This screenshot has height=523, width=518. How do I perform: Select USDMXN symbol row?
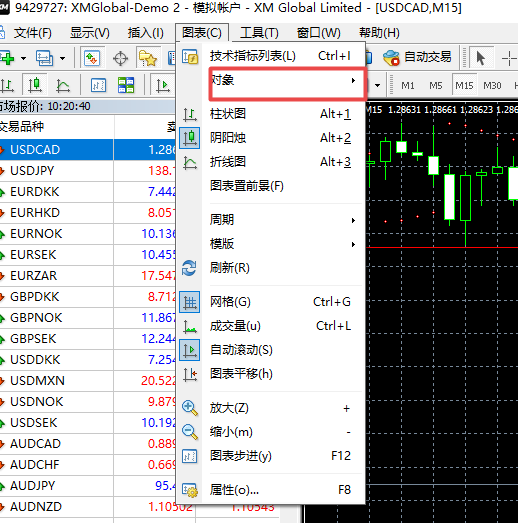(x=87, y=381)
